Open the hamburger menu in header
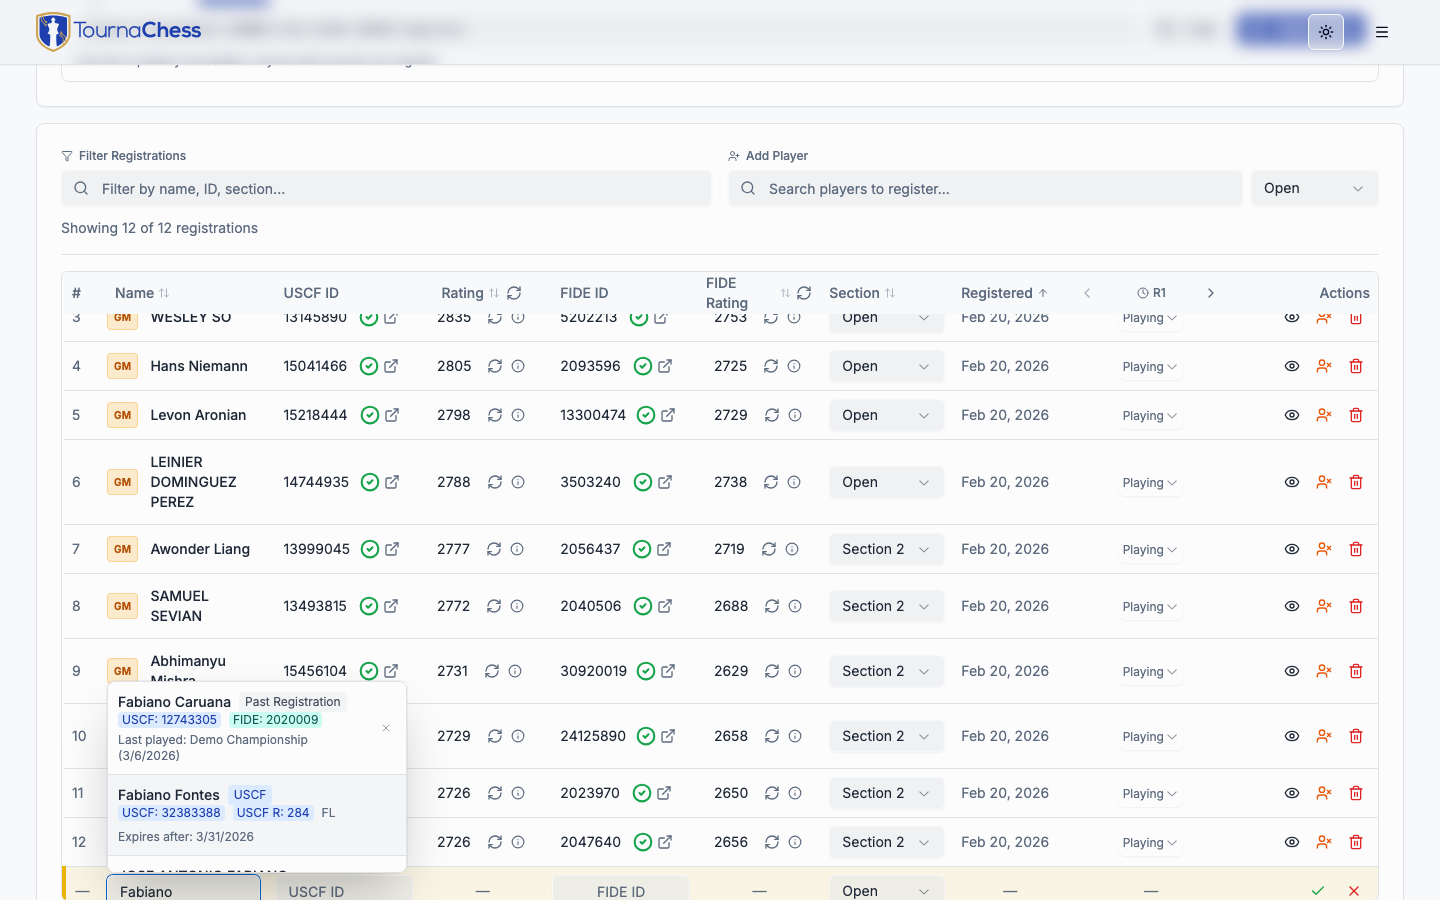 pyautogui.click(x=1382, y=32)
